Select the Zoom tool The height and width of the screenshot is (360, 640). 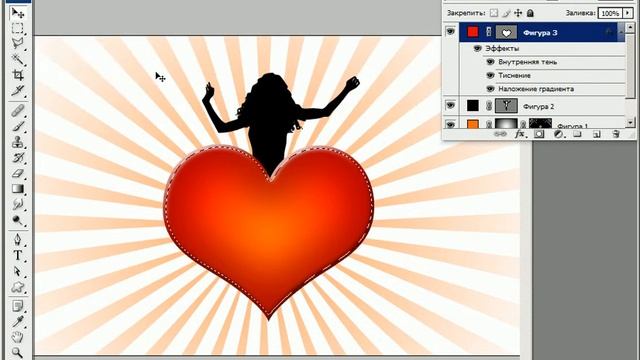click(x=18, y=352)
